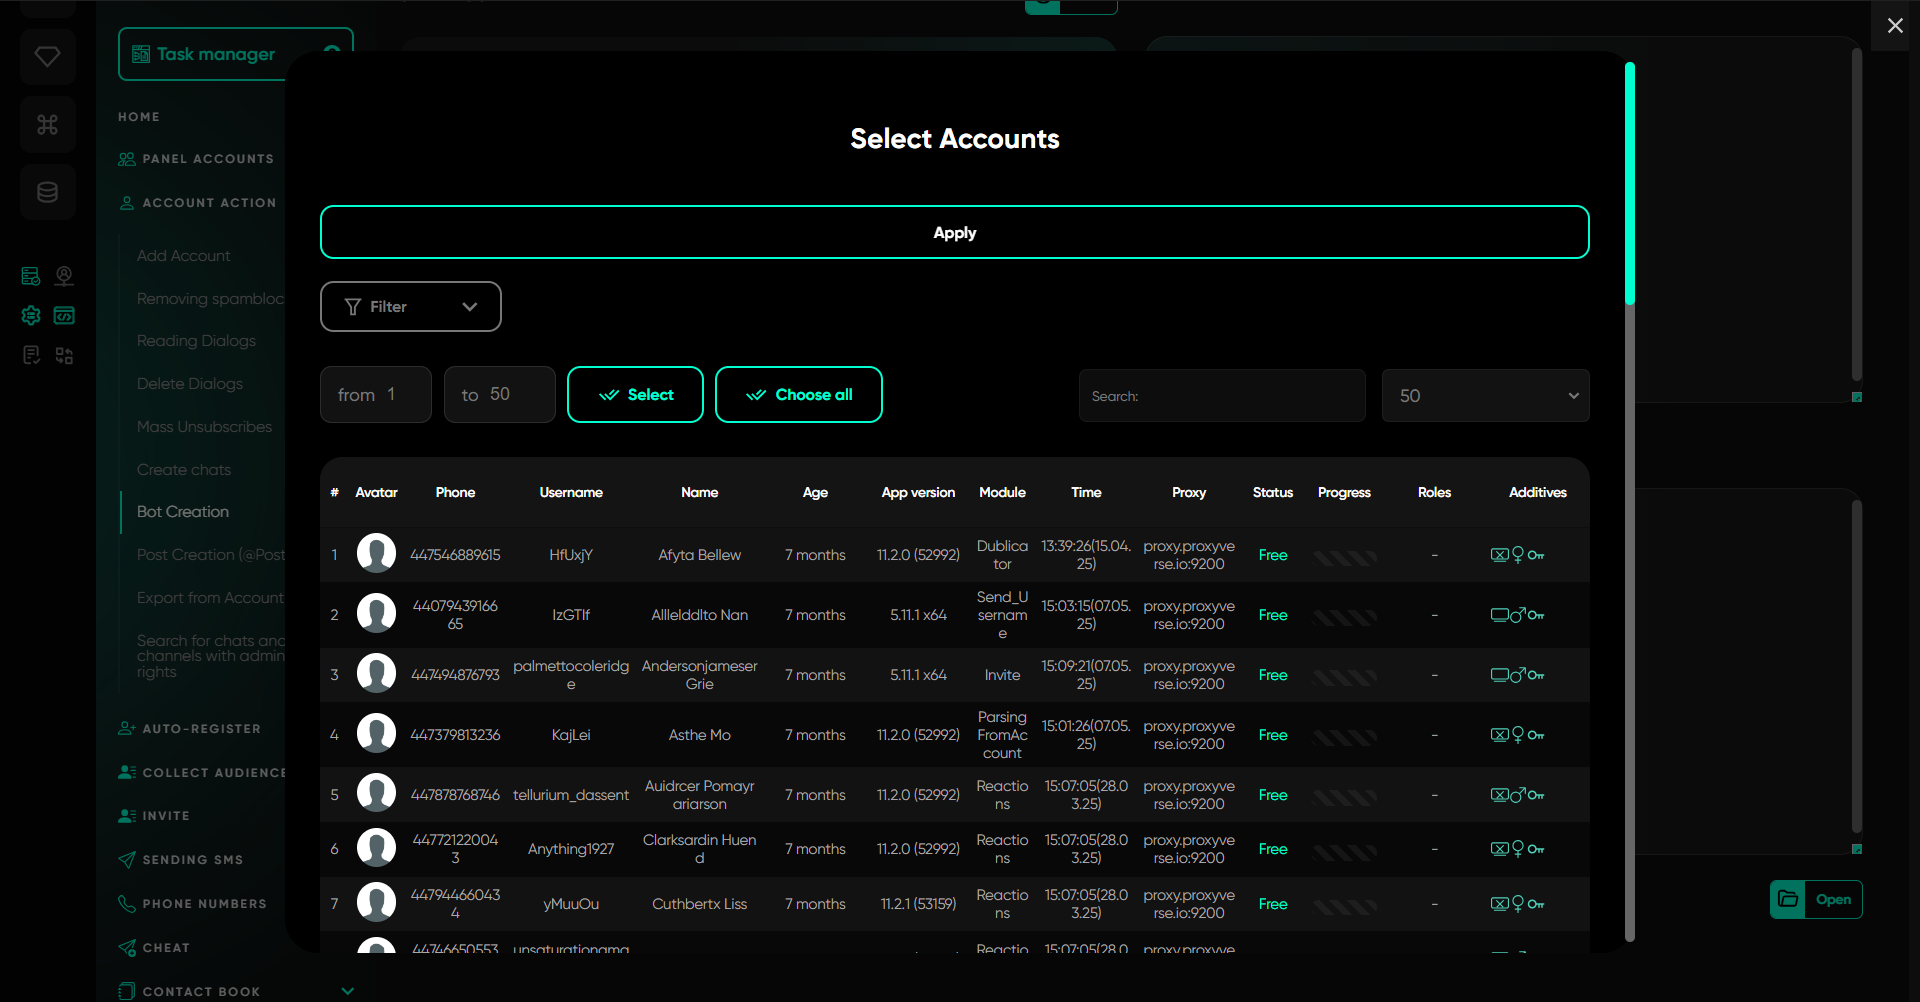The image size is (1920, 1002).
Task: Expand the Filter dropdown
Action: (x=410, y=307)
